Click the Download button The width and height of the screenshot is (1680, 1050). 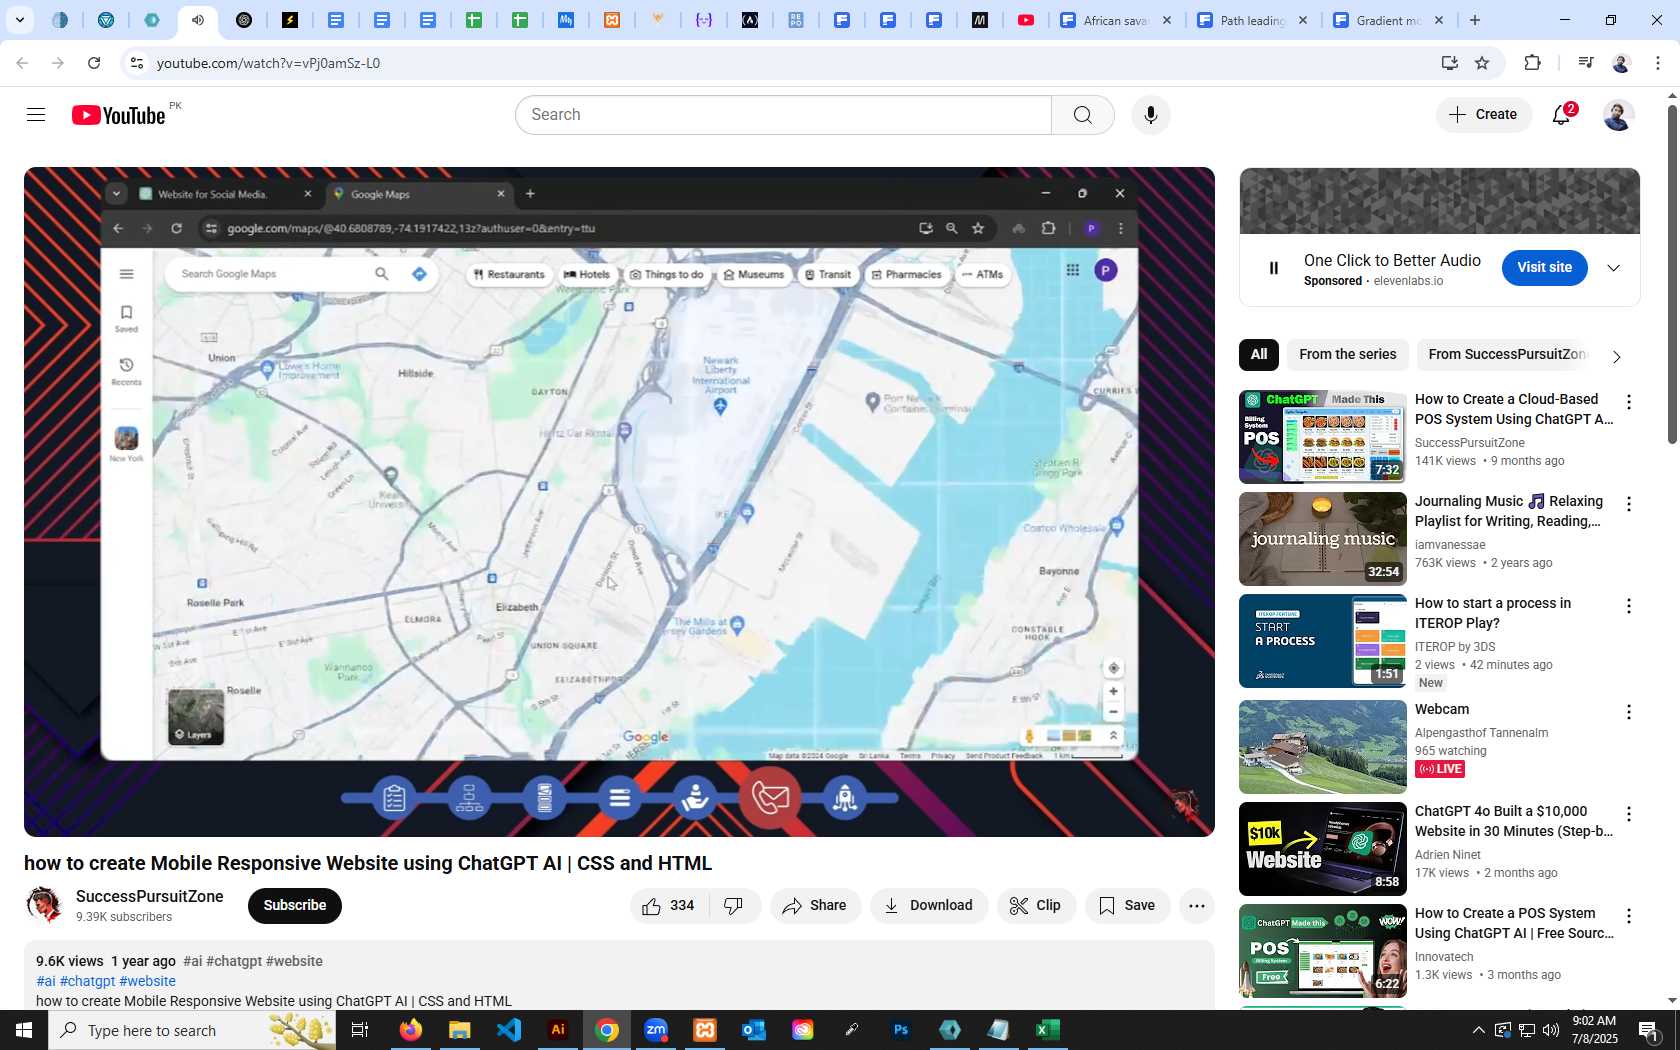[928, 906]
